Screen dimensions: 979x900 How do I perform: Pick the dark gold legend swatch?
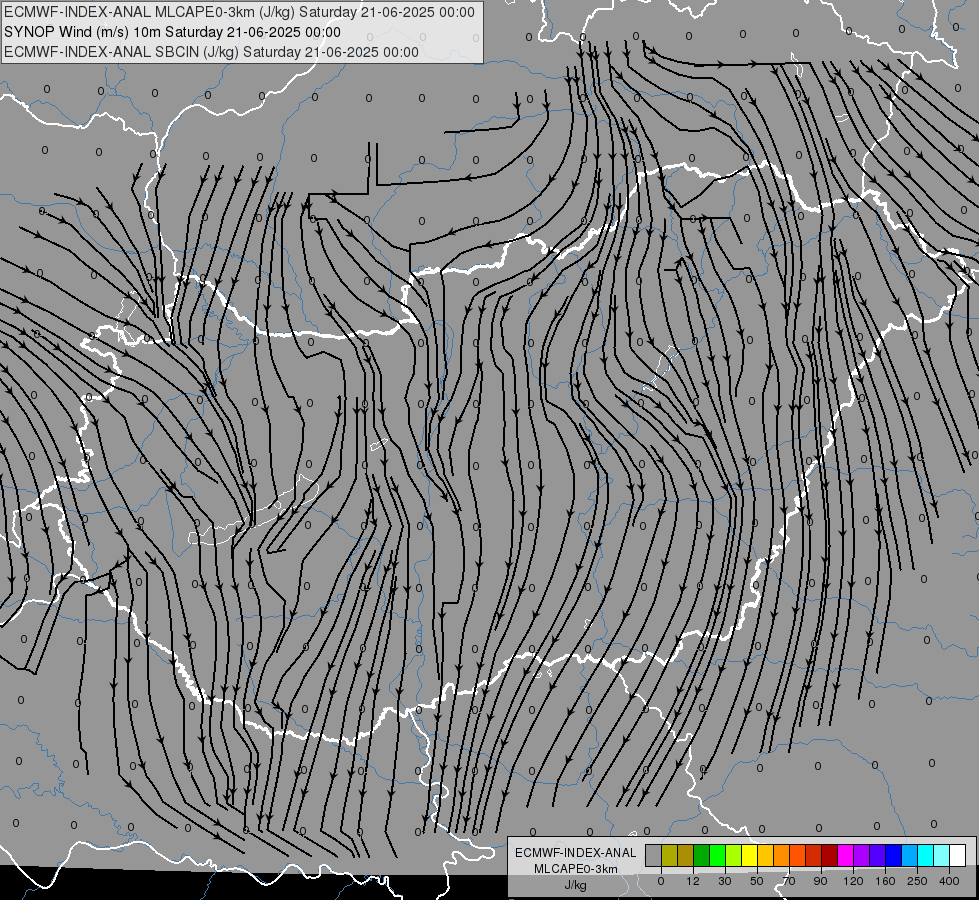[686, 855]
